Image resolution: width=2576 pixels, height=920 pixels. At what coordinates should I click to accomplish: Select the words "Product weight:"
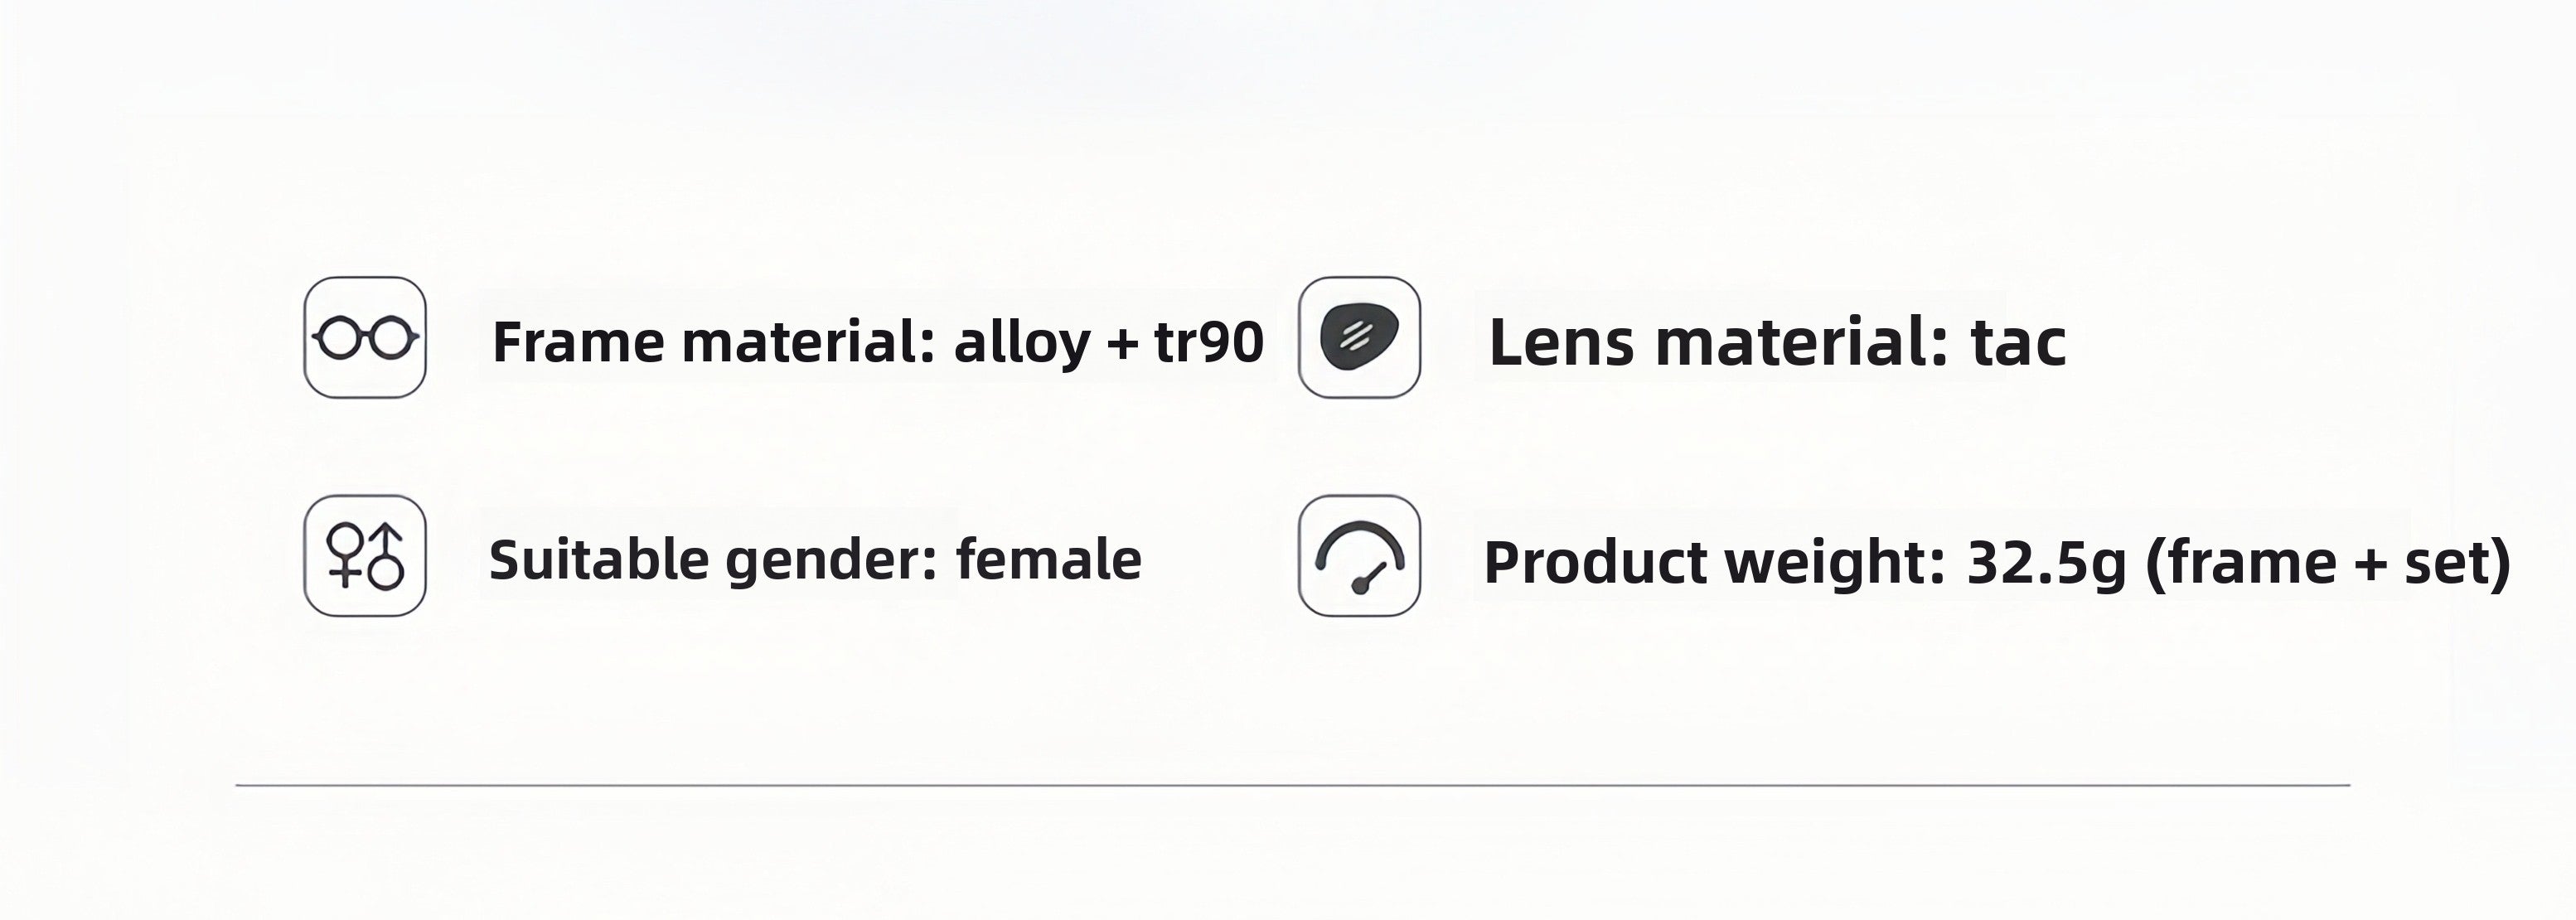pyautogui.click(x=1714, y=563)
